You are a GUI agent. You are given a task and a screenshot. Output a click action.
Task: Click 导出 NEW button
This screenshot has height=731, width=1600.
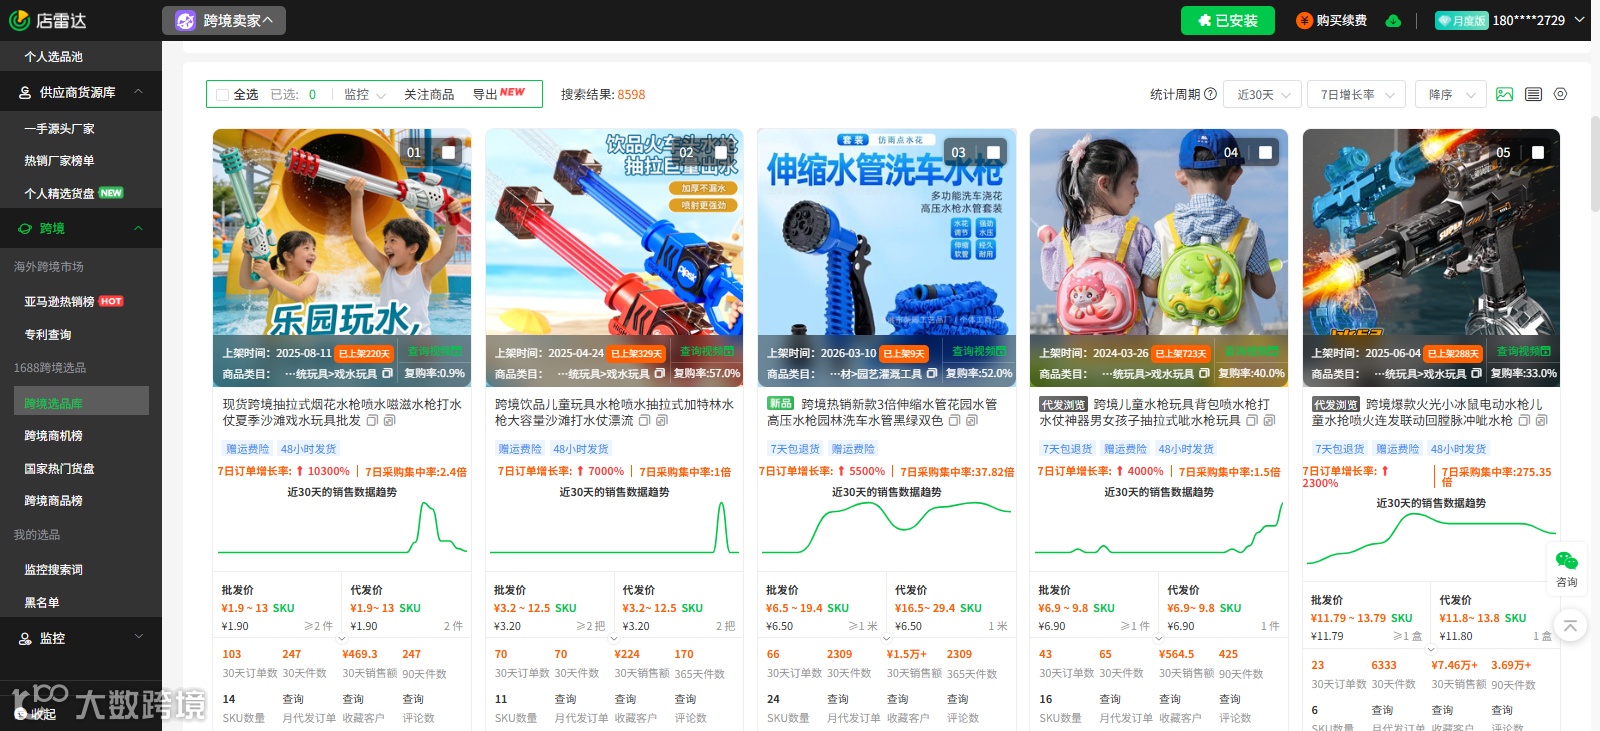click(498, 94)
